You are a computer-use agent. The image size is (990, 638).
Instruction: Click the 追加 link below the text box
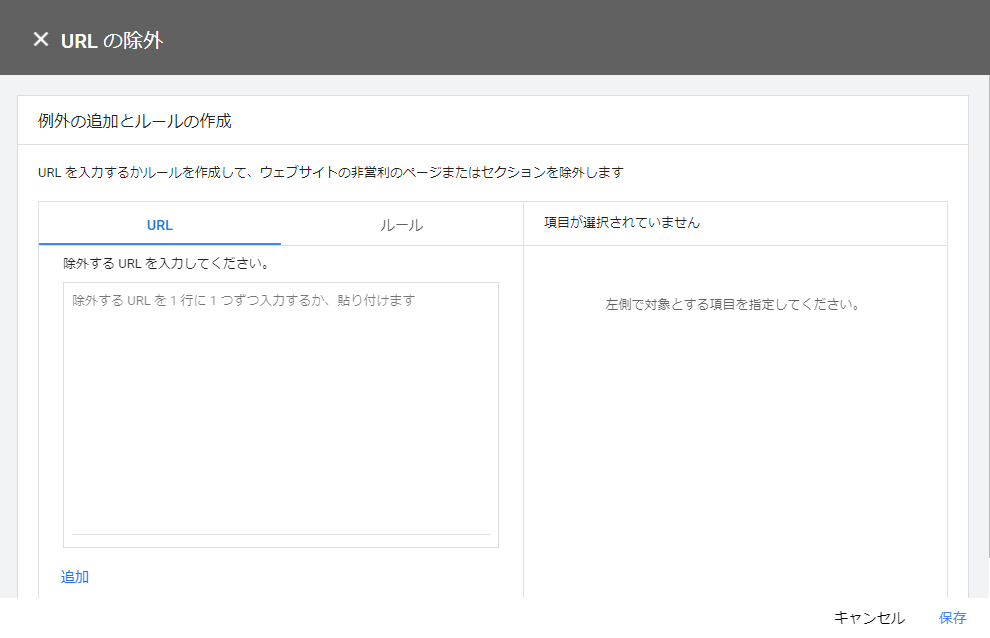click(75, 576)
